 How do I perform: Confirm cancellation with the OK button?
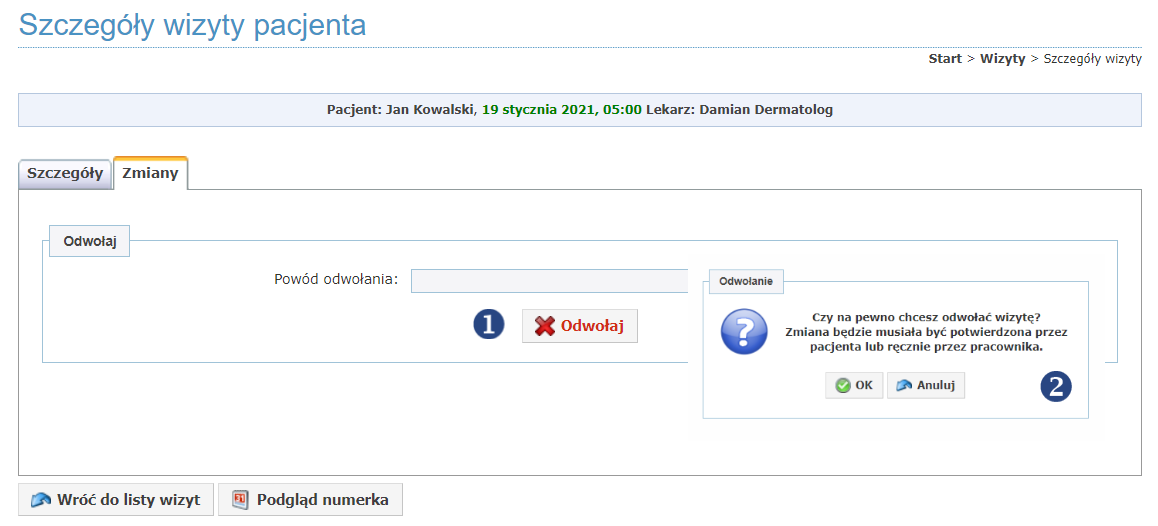[854, 386]
